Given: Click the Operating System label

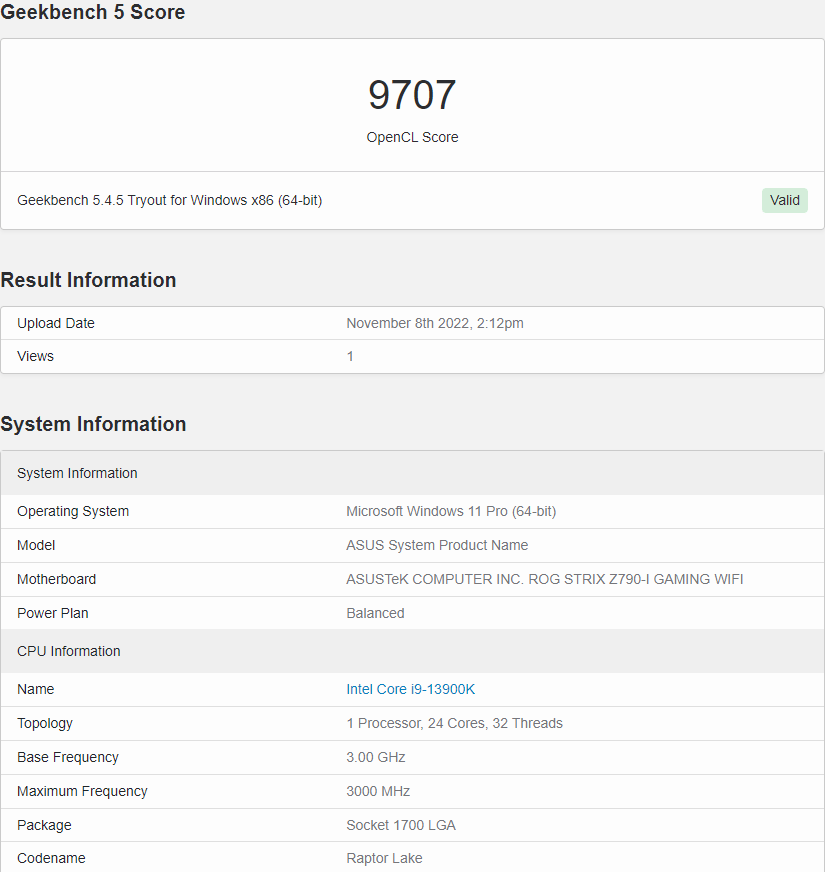Looking at the screenshot, I should coord(73,511).
